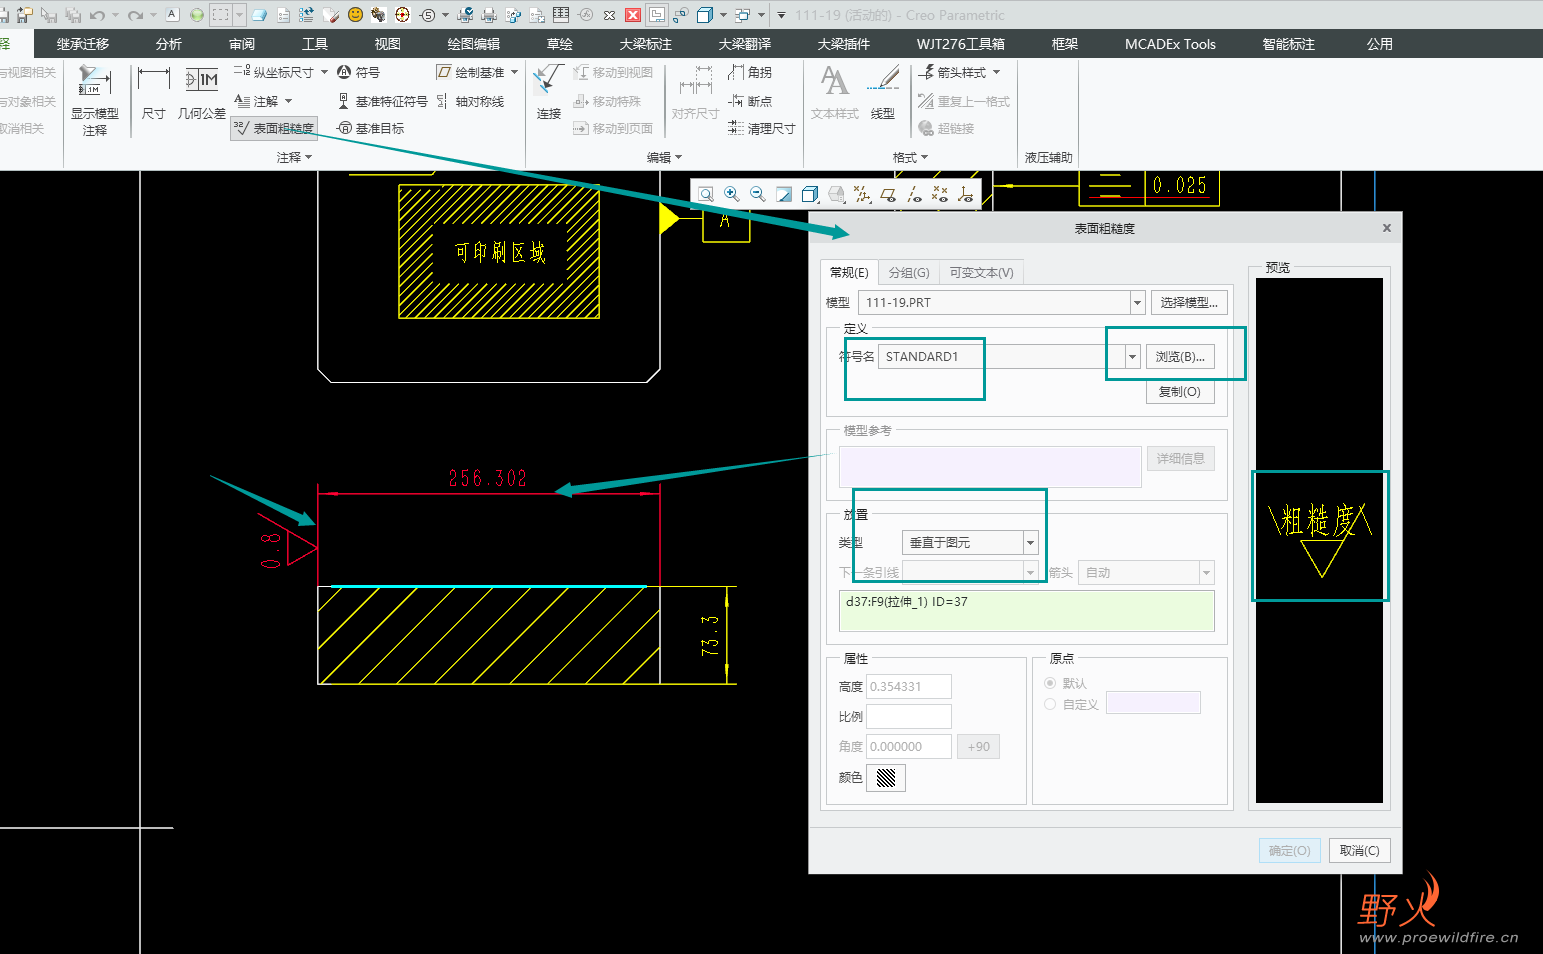Screen dimensions: 1543x954
Task: Expand the Ordinate Dimension (纵坐标尺寸) dropdown
Action: tap(324, 72)
